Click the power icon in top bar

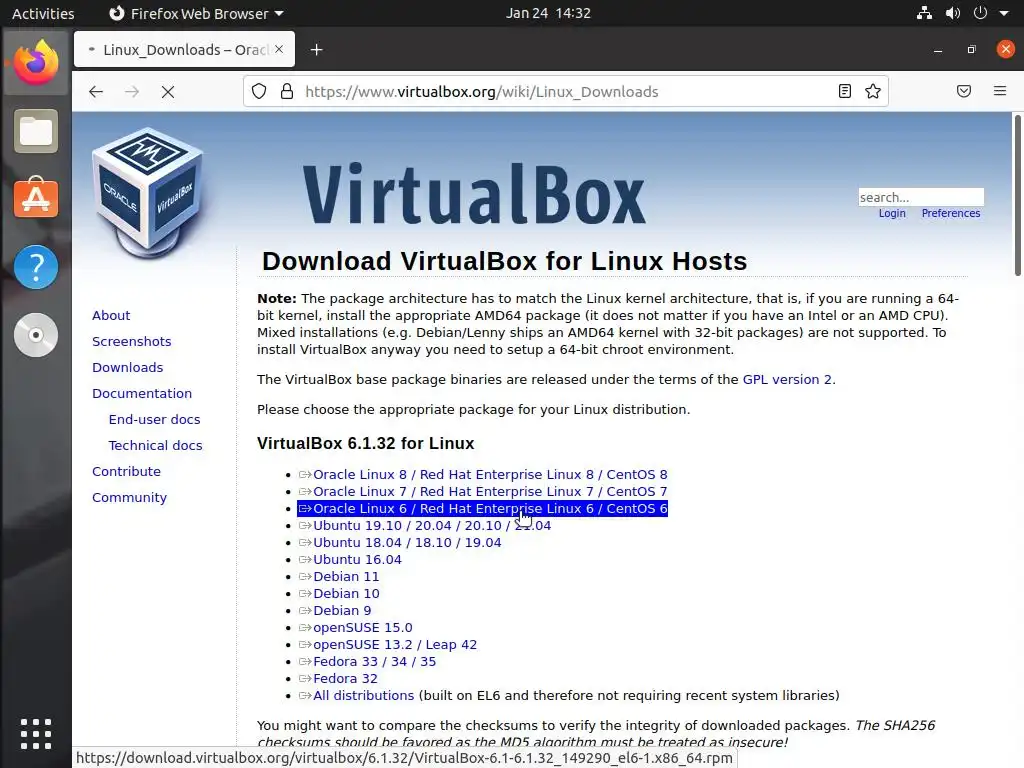point(980,13)
